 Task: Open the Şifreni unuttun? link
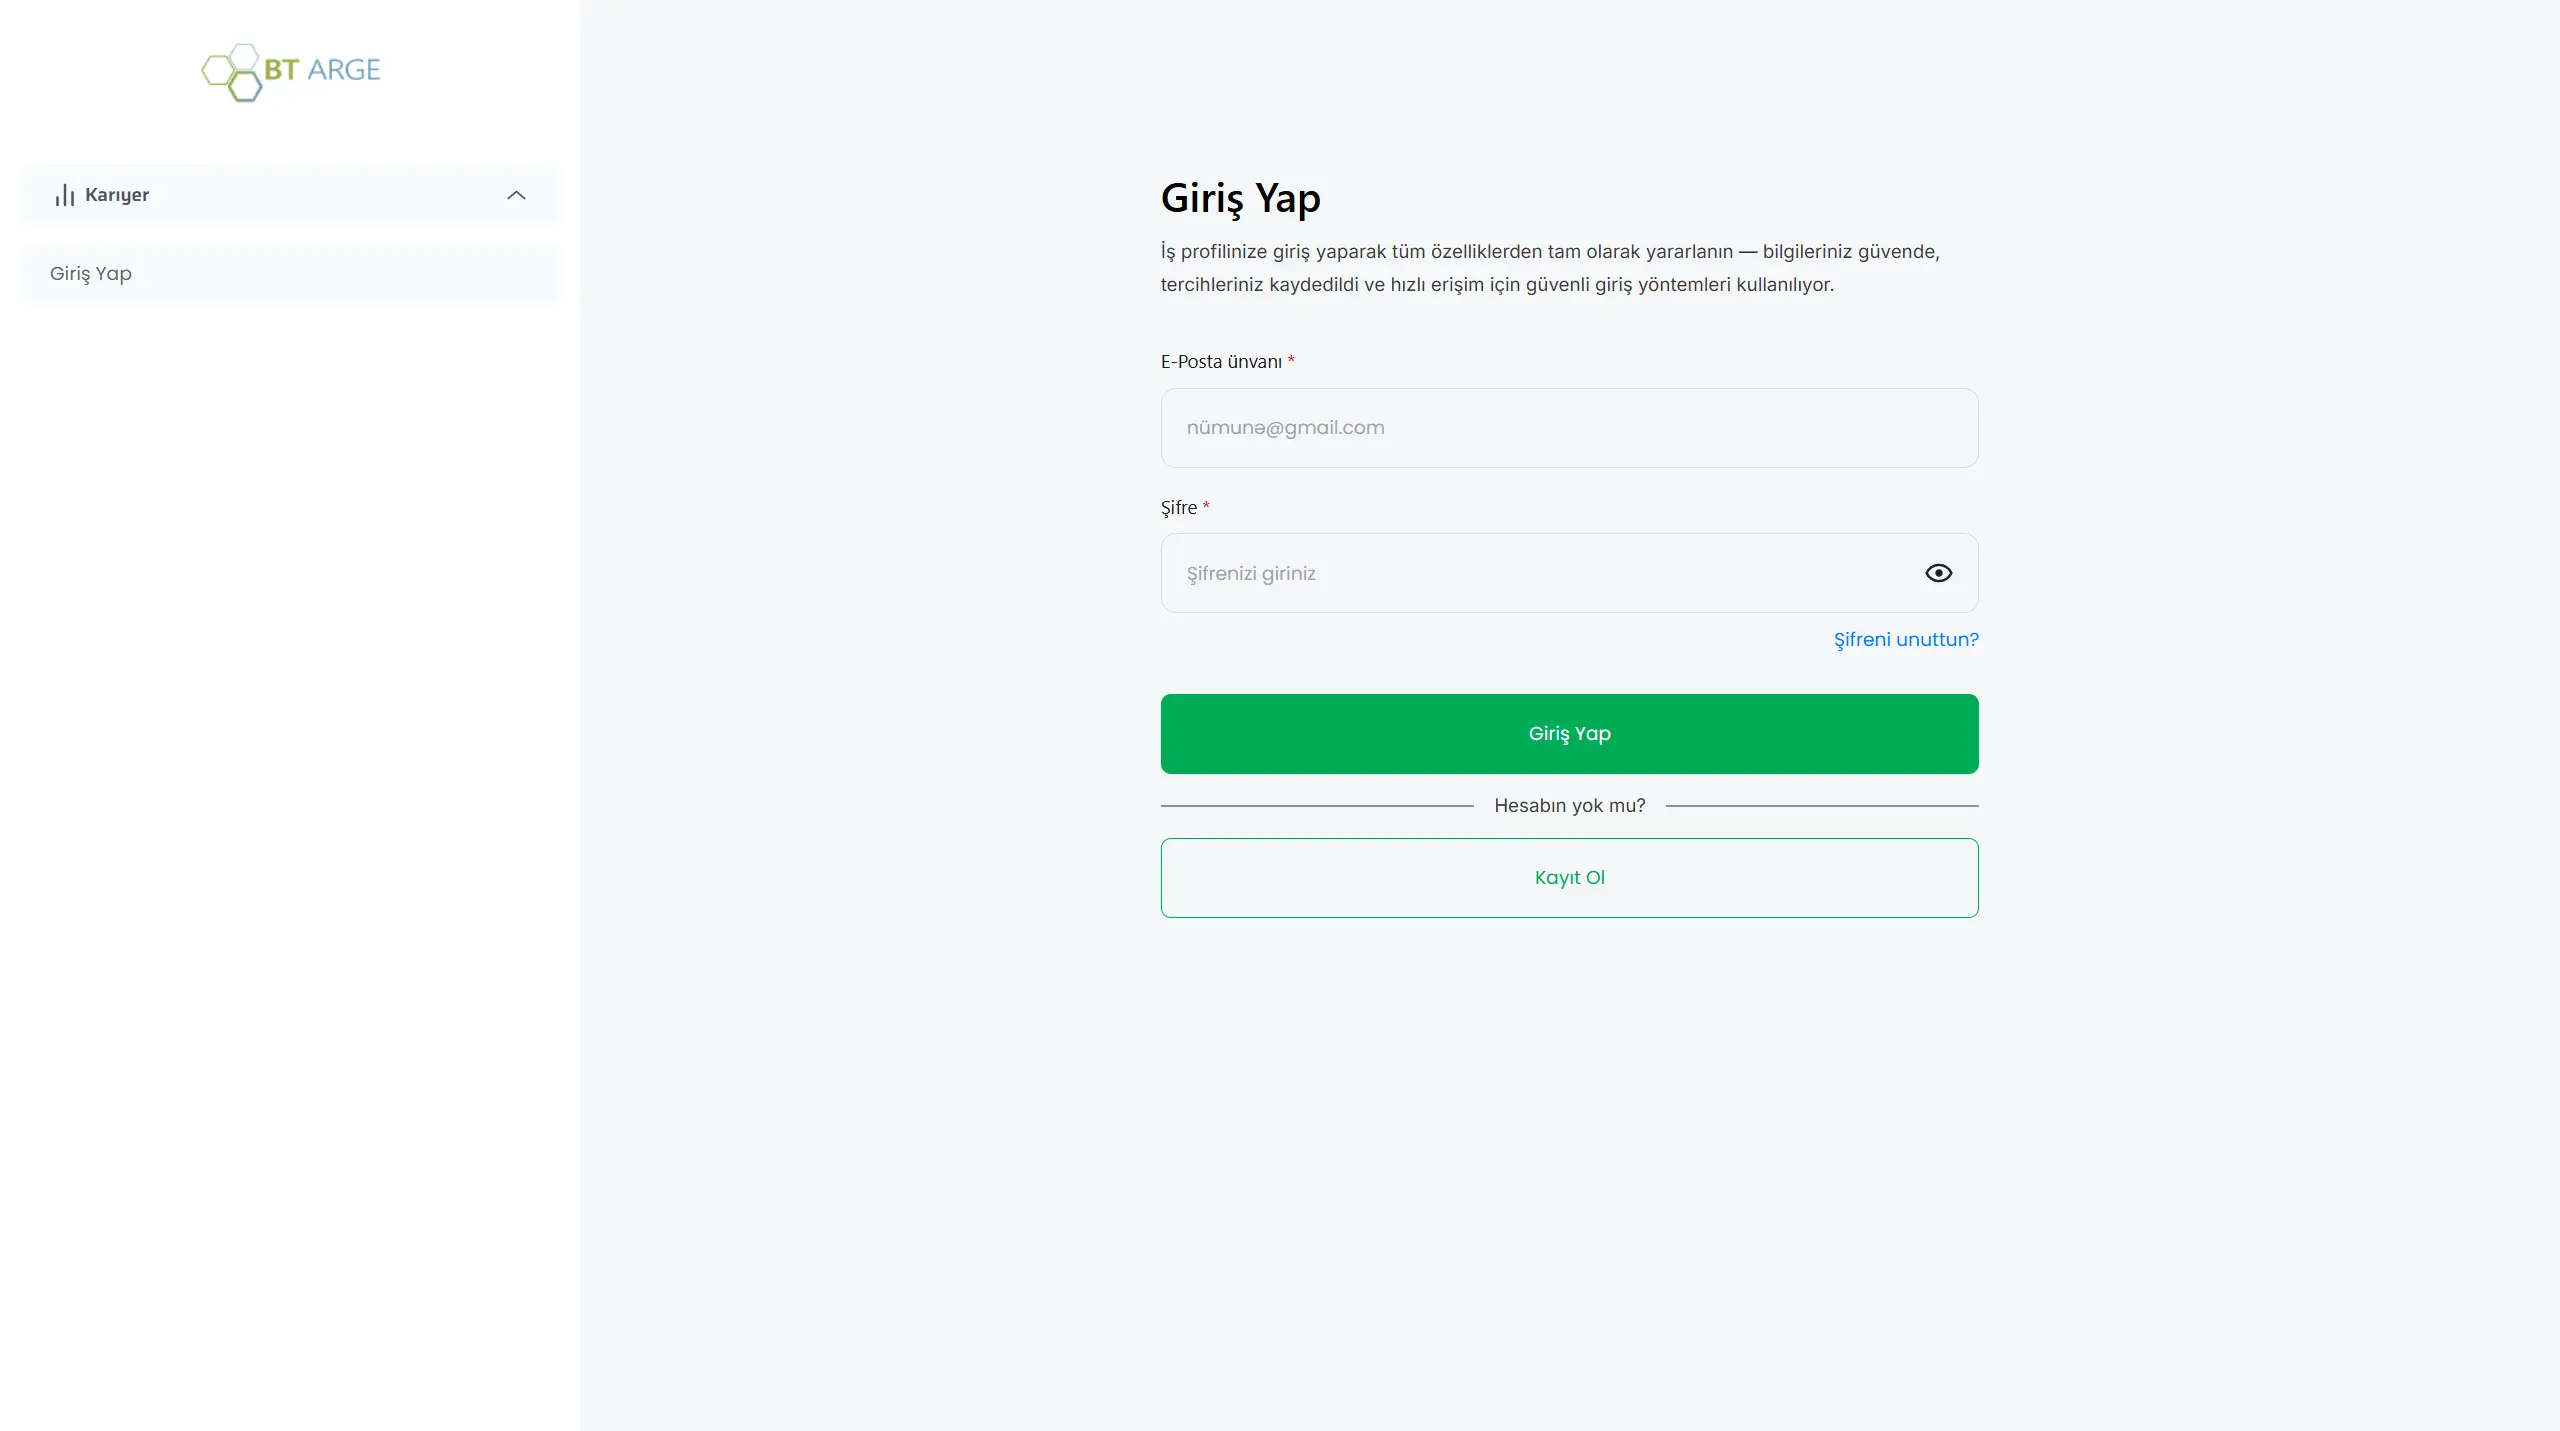pos(1905,640)
